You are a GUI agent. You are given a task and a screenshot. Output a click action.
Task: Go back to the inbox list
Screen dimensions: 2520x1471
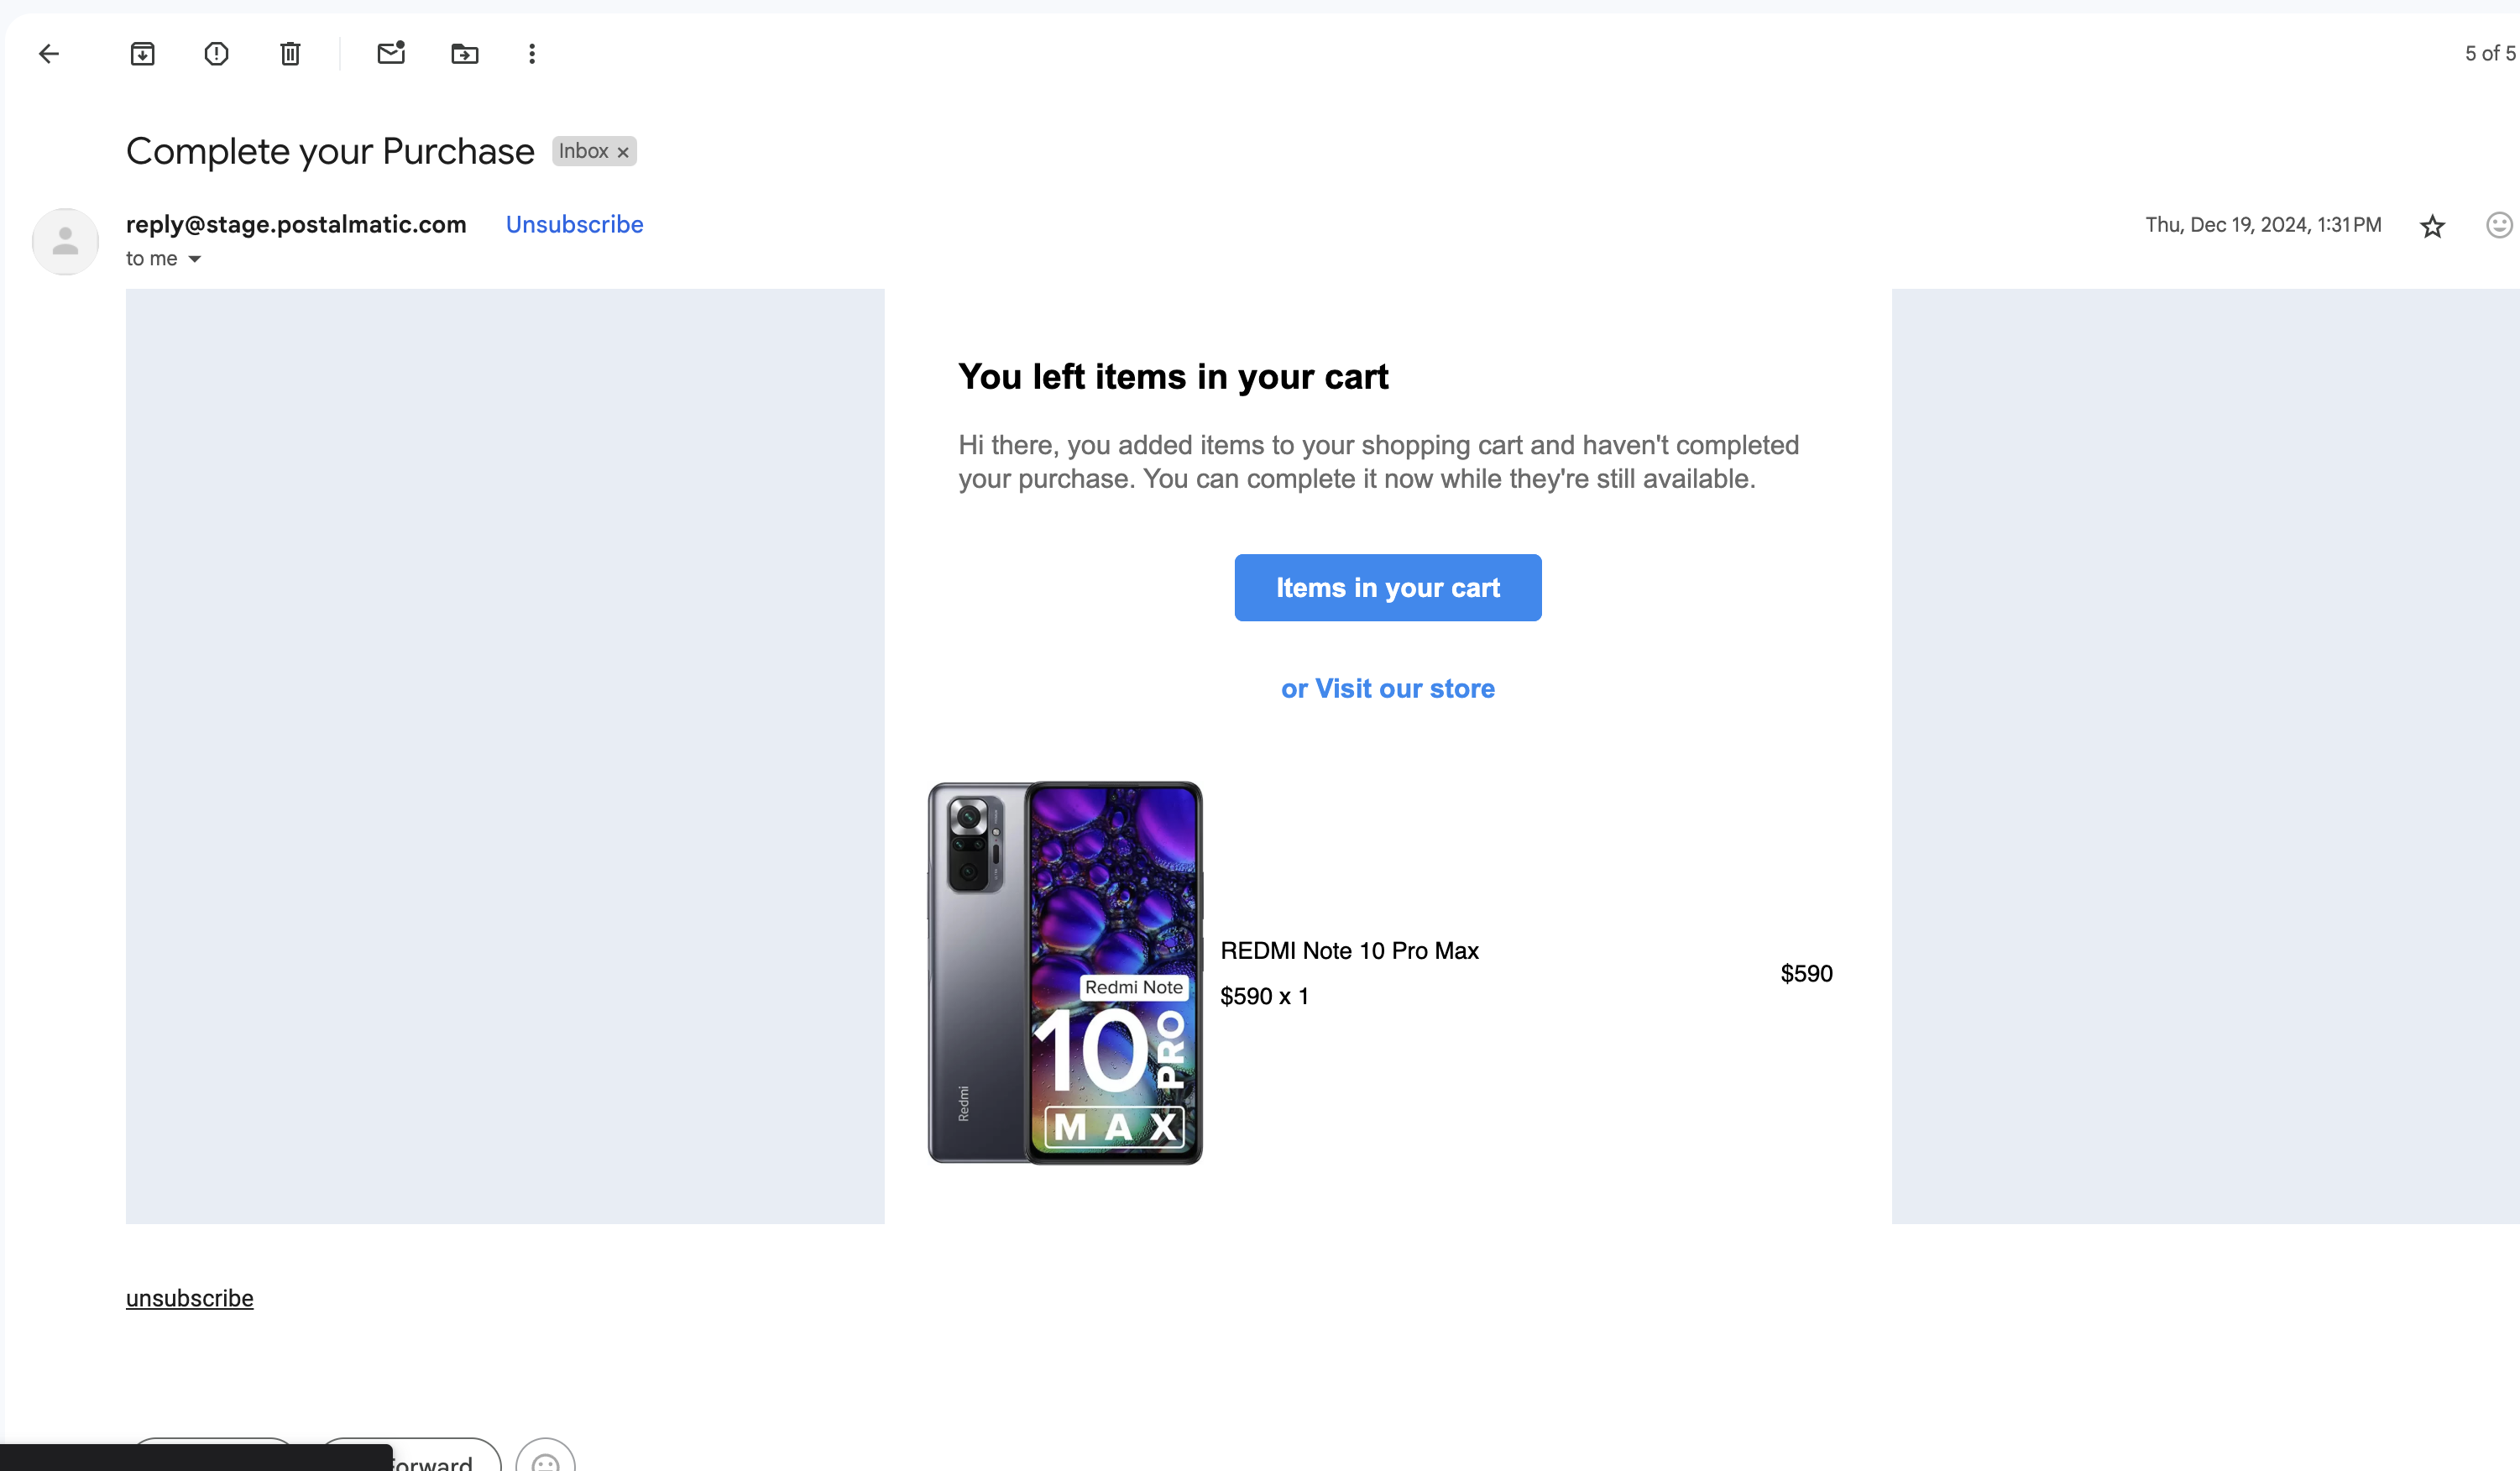[49, 54]
